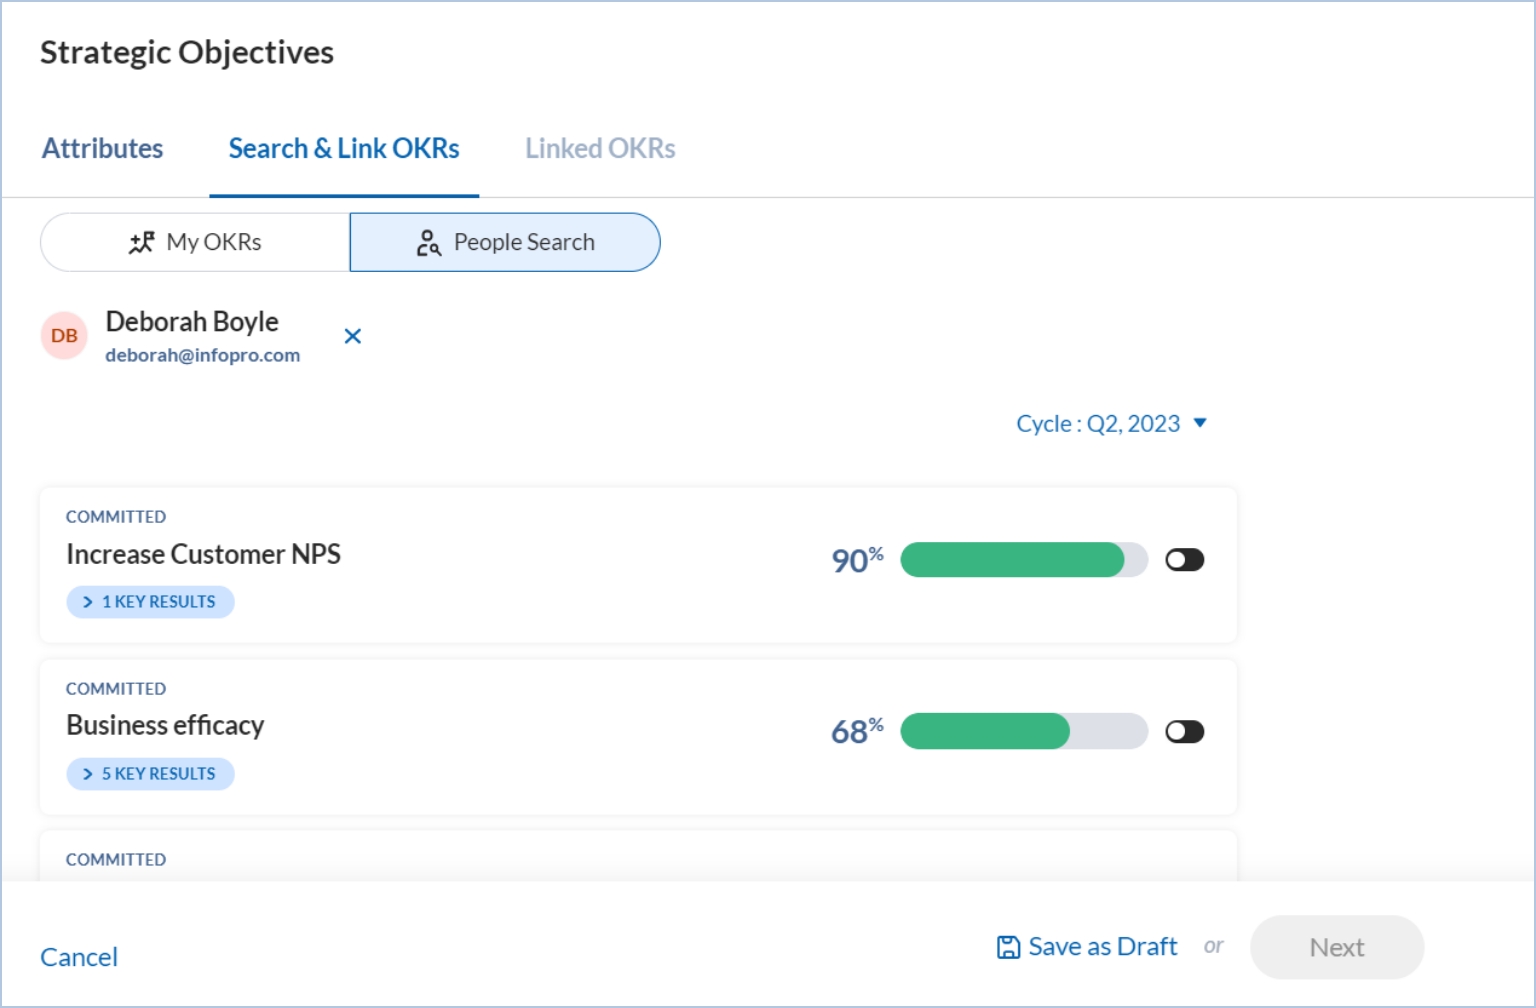Switch to the Attributes tab
The width and height of the screenshot is (1536, 1008).
click(x=102, y=149)
